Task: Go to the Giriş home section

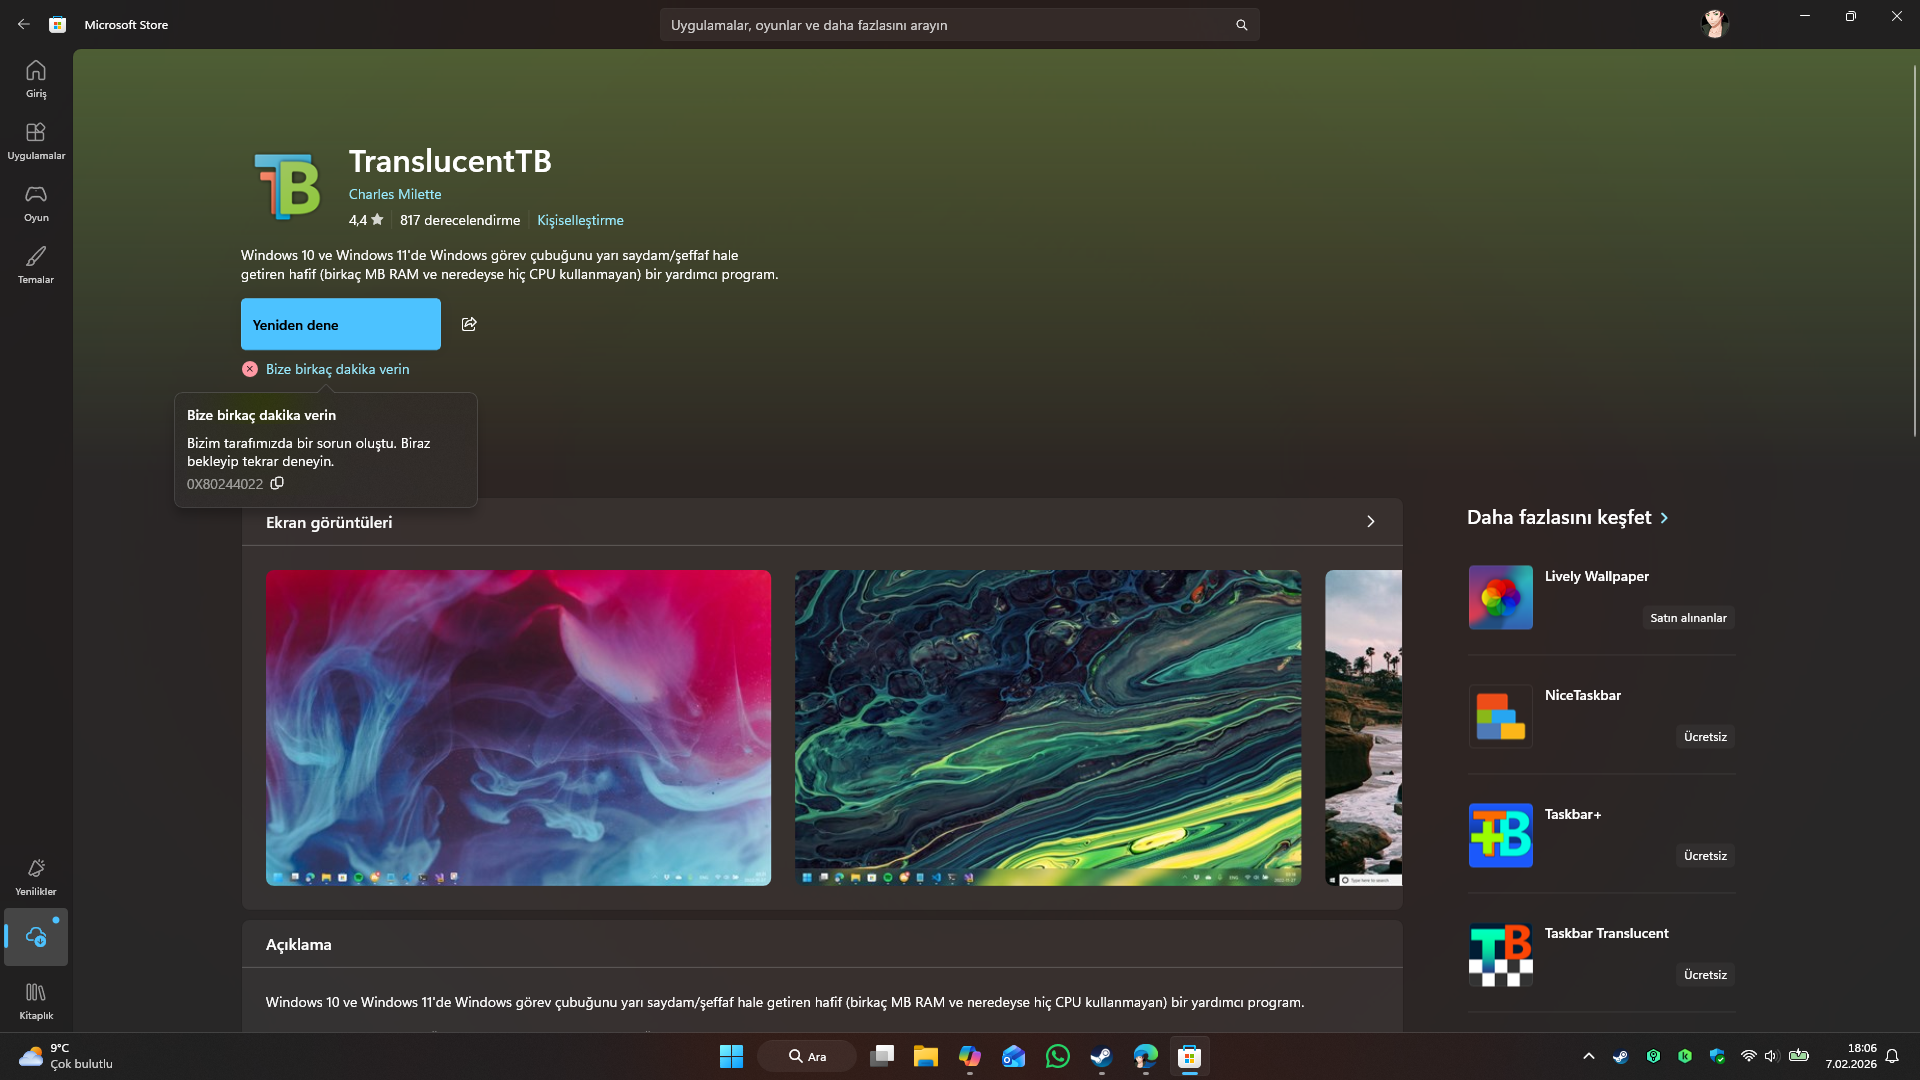Action: coord(36,79)
